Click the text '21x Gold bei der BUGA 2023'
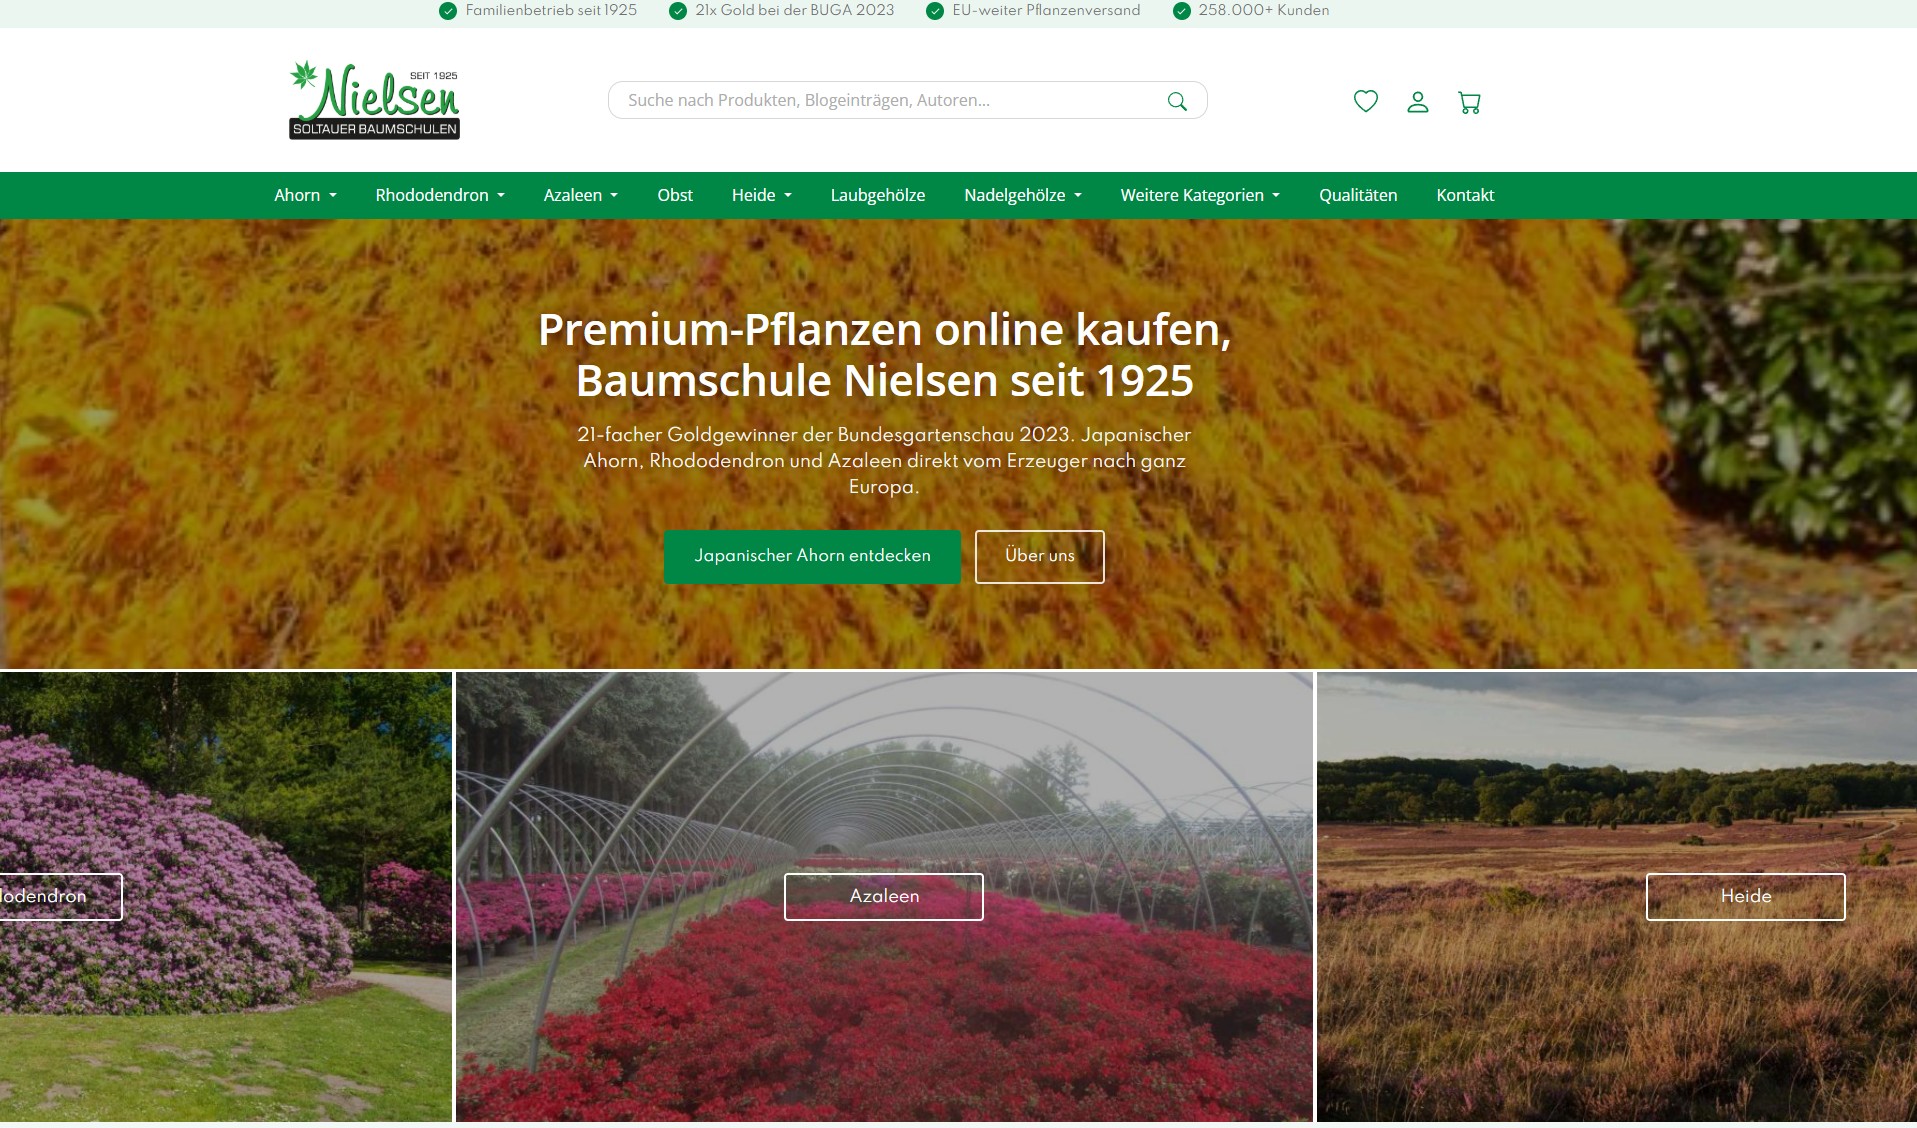The width and height of the screenshot is (1917, 1128). click(795, 11)
